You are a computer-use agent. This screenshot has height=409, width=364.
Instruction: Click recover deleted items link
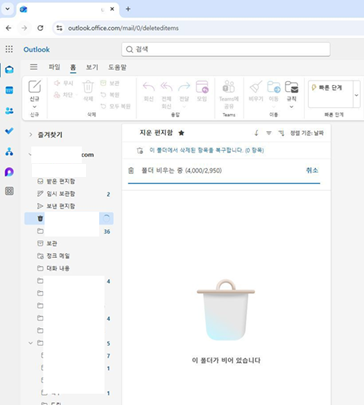tap(207, 151)
